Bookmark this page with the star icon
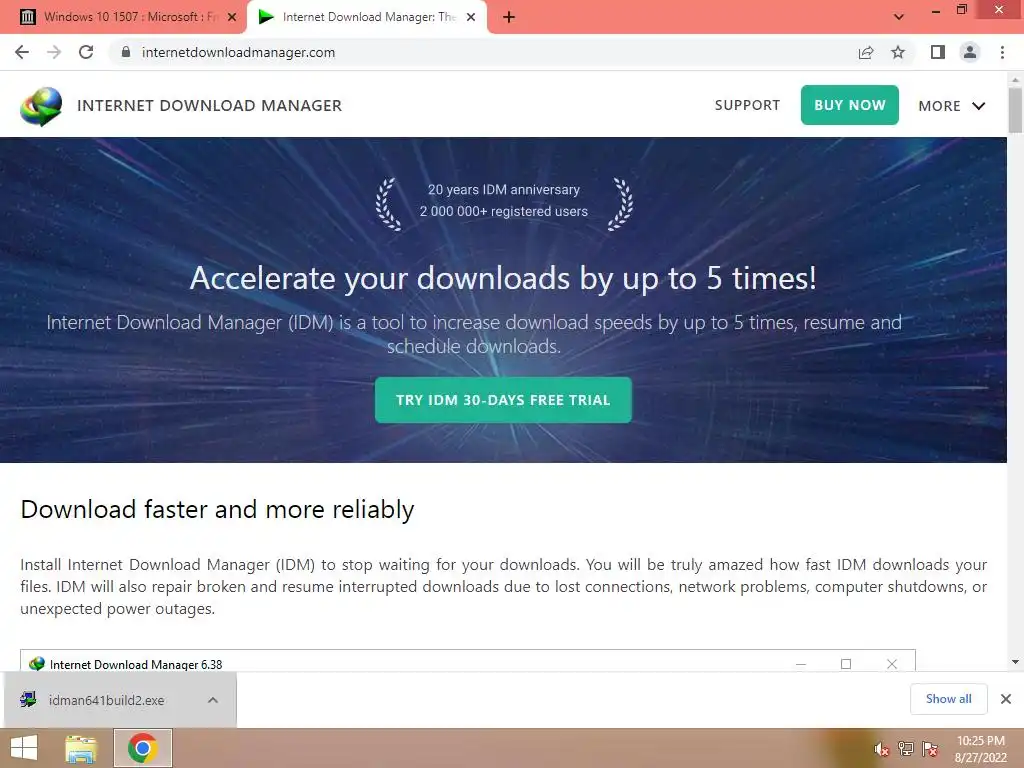Screen dimensions: 1024x768 (x=899, y=52)
